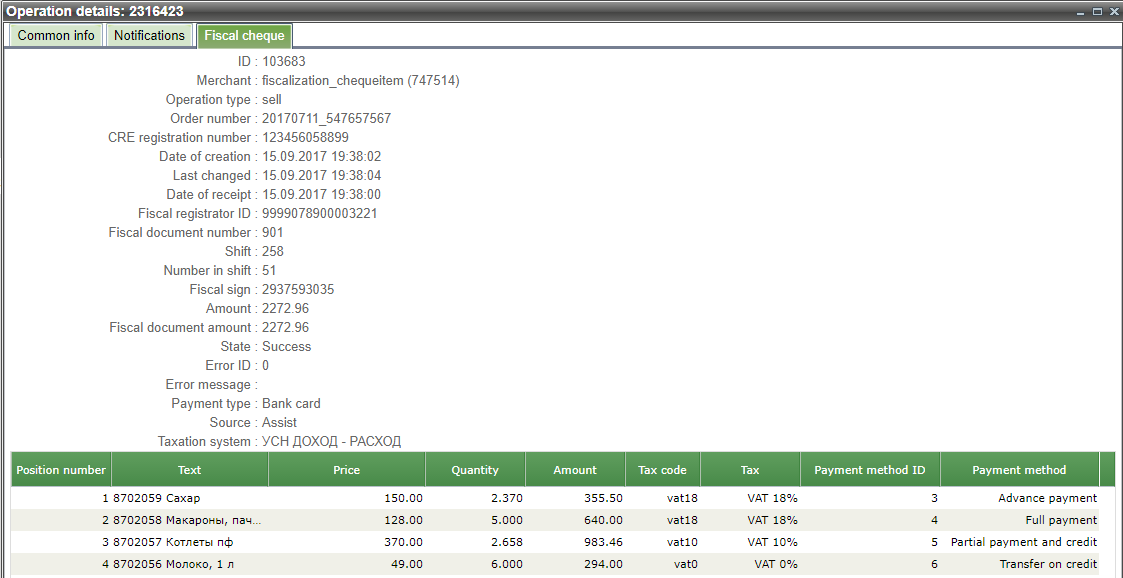Select the Fiscal cheque tab

pos(244,36)
